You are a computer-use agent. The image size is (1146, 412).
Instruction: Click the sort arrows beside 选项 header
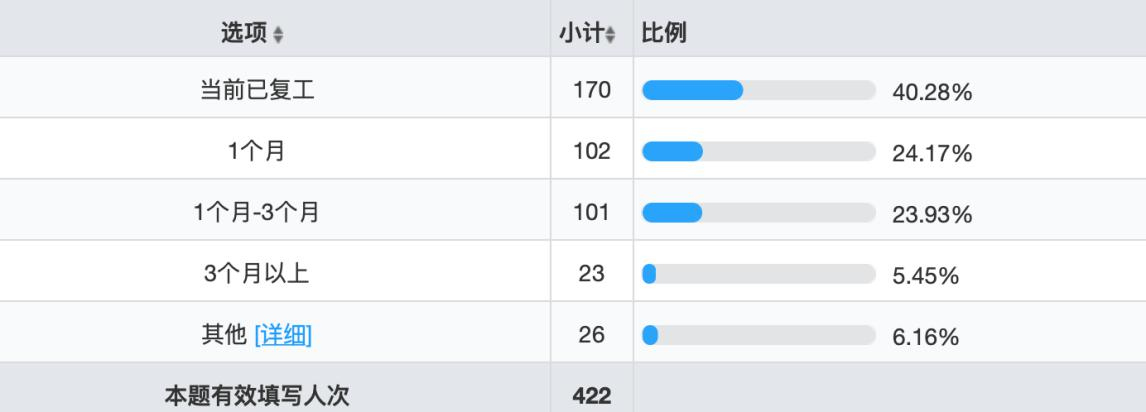[278, 35]
